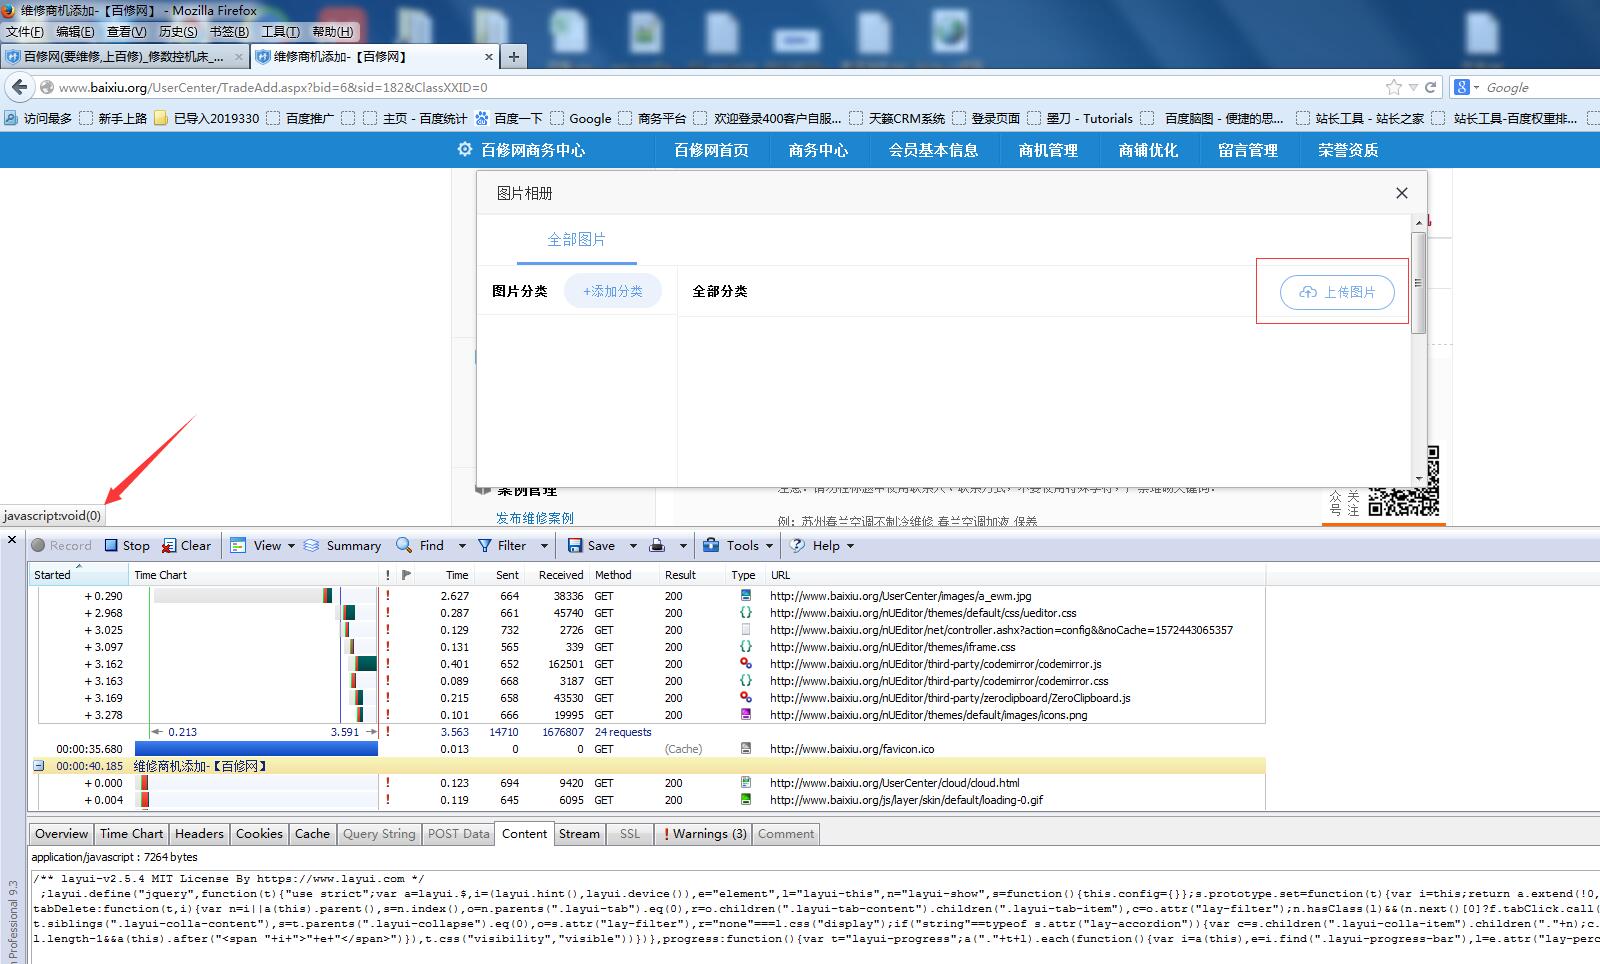Click the Find magnifier icon

pyautogui.click(x=404, y=546)
